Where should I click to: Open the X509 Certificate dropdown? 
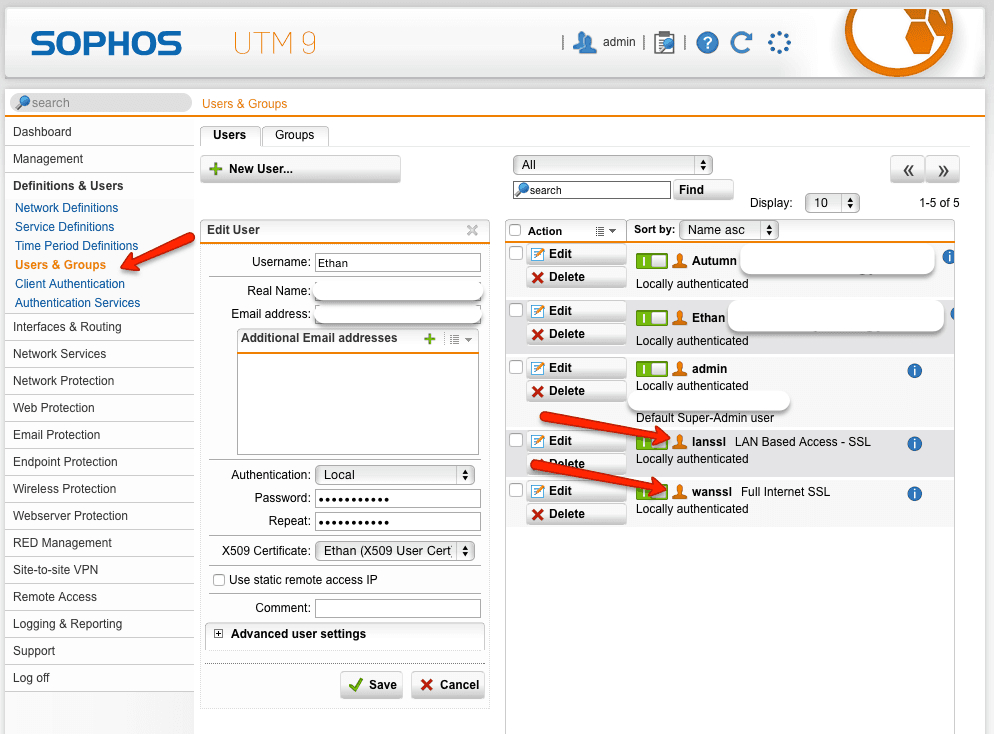click(395, 551)
